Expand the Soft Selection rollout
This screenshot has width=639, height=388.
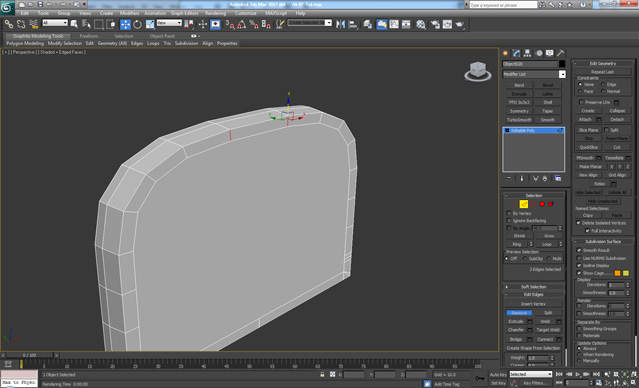[x=534, y=287]
